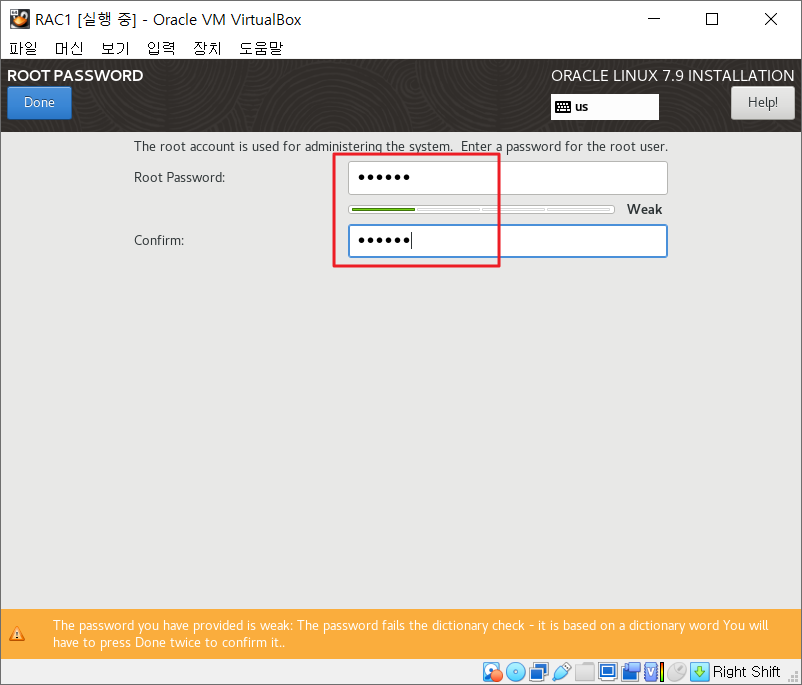This screenshot has width=802, height=685.
Task: Minimize the VirtualBox window
Action: 654,19
